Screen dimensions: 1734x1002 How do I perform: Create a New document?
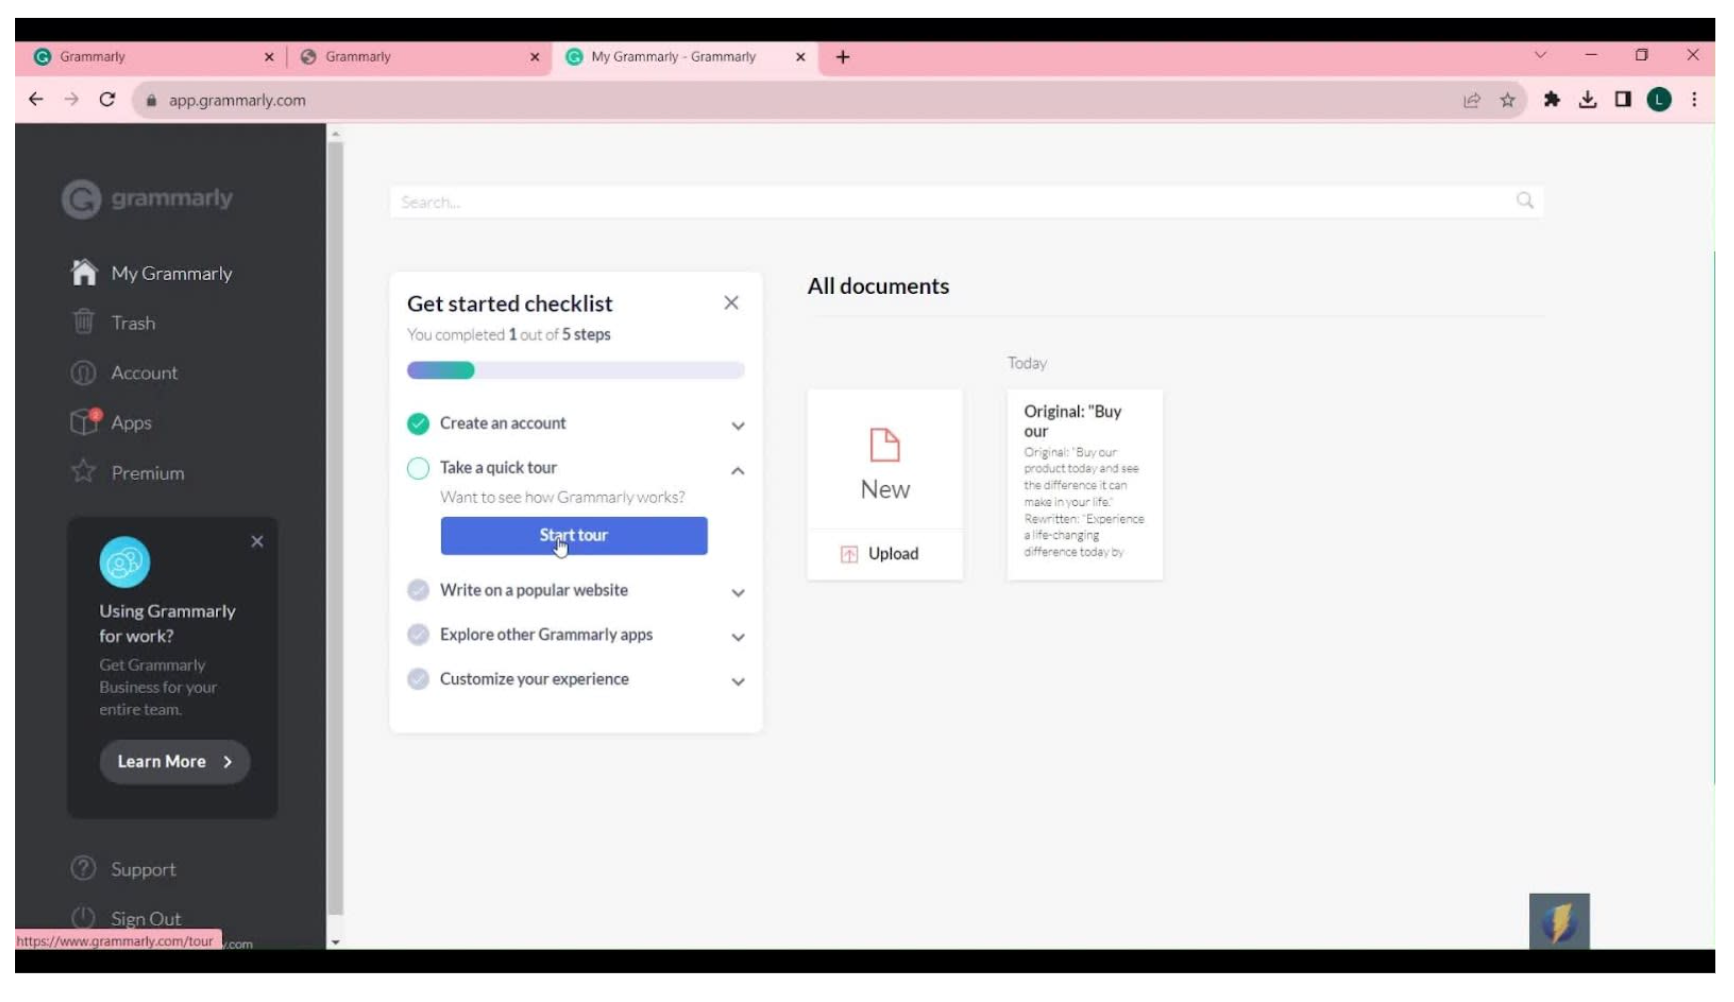(885, 460)
